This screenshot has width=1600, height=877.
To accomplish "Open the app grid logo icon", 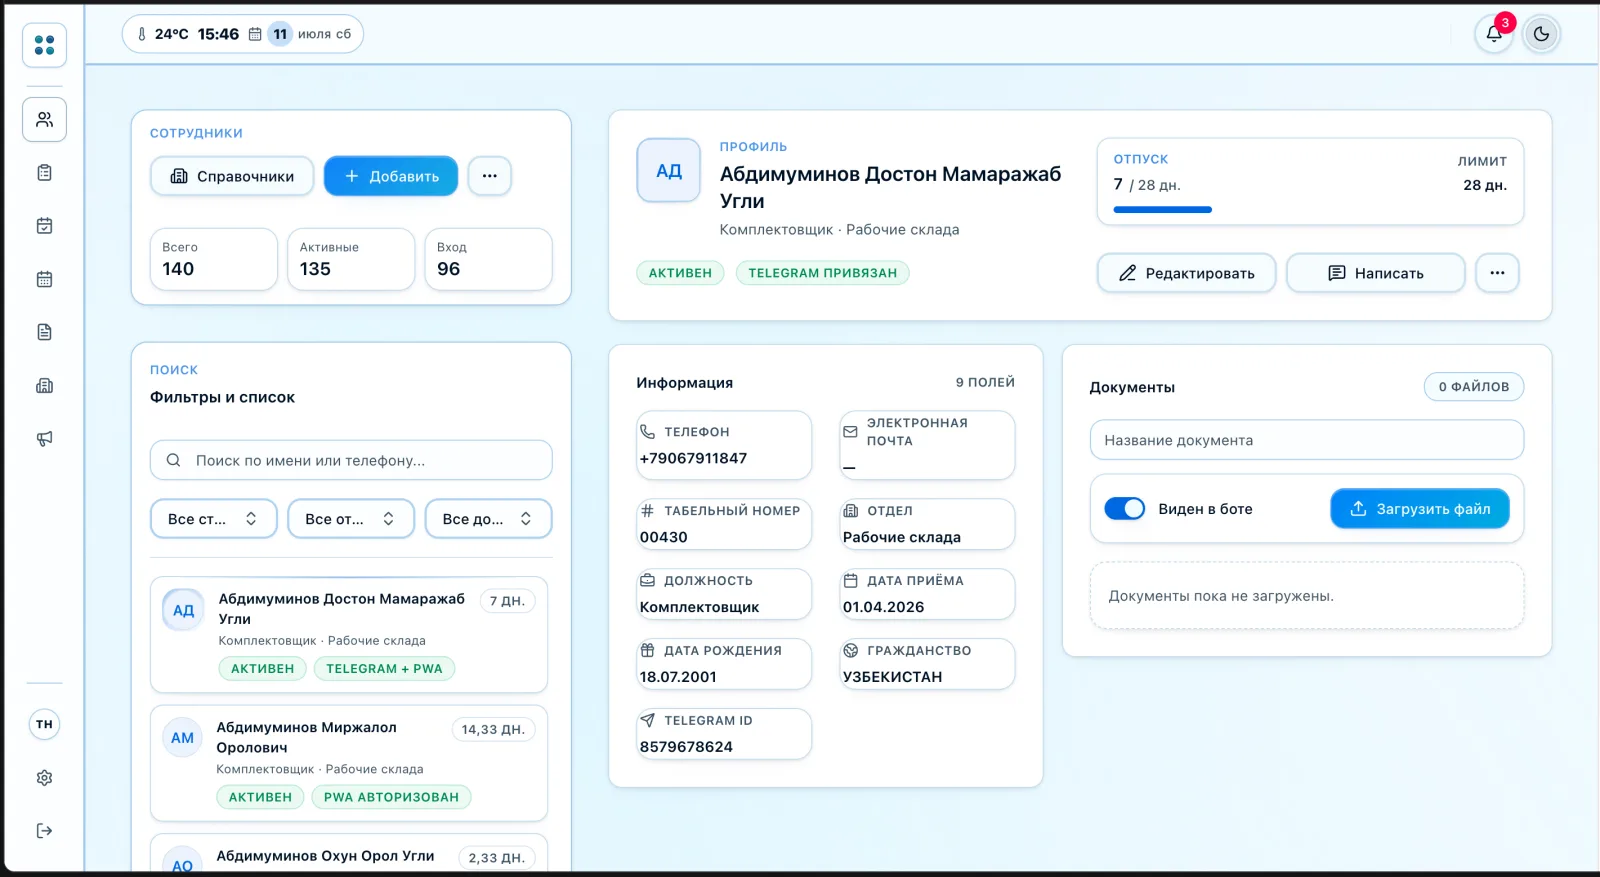I will [44, 45].
